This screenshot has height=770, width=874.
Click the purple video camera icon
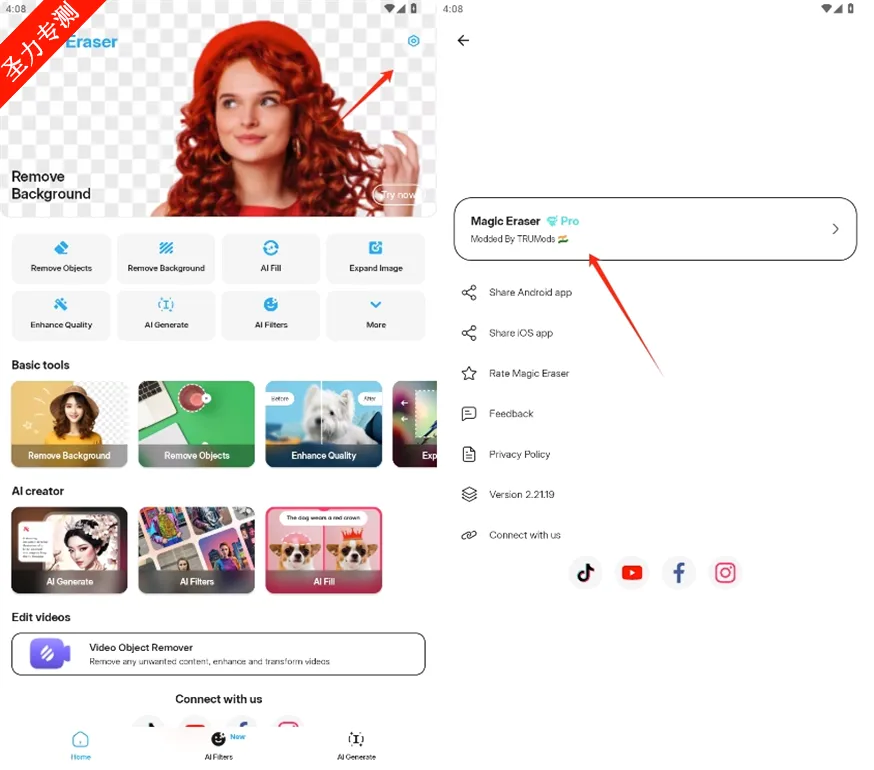click(x=50, y=653)
